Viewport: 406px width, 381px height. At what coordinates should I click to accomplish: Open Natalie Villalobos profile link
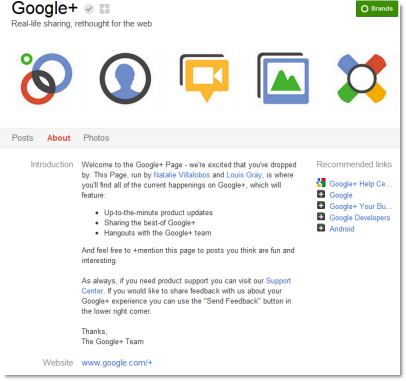click(x=182, y=175)
